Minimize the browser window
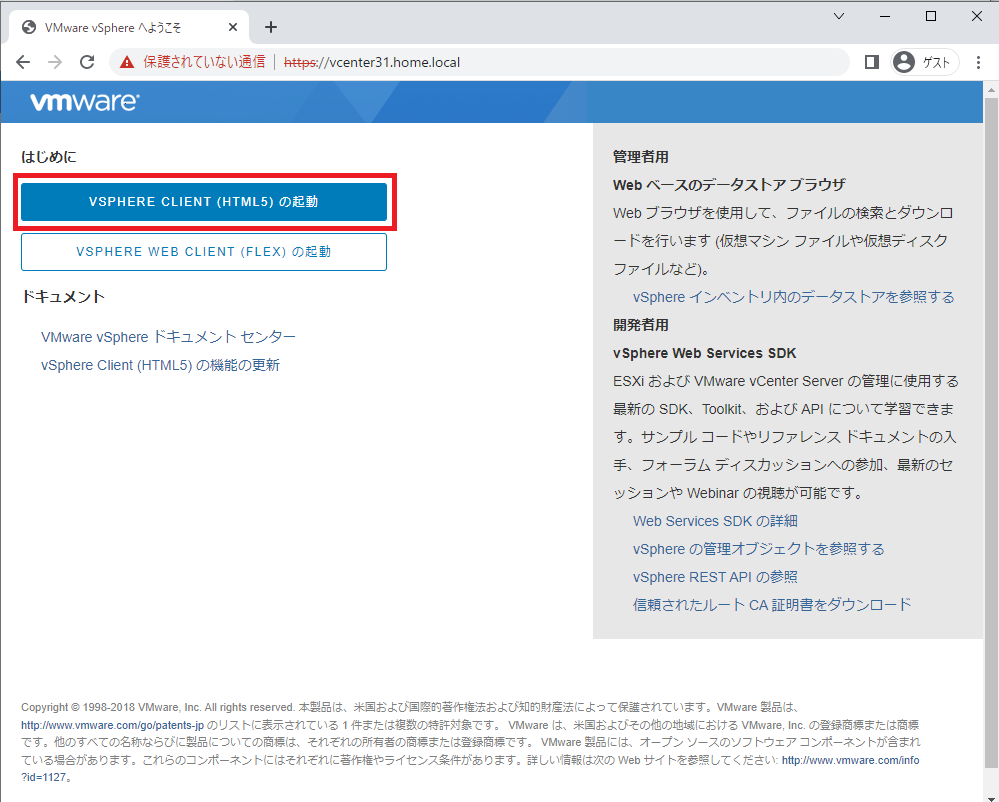 [x=885, y=17]
